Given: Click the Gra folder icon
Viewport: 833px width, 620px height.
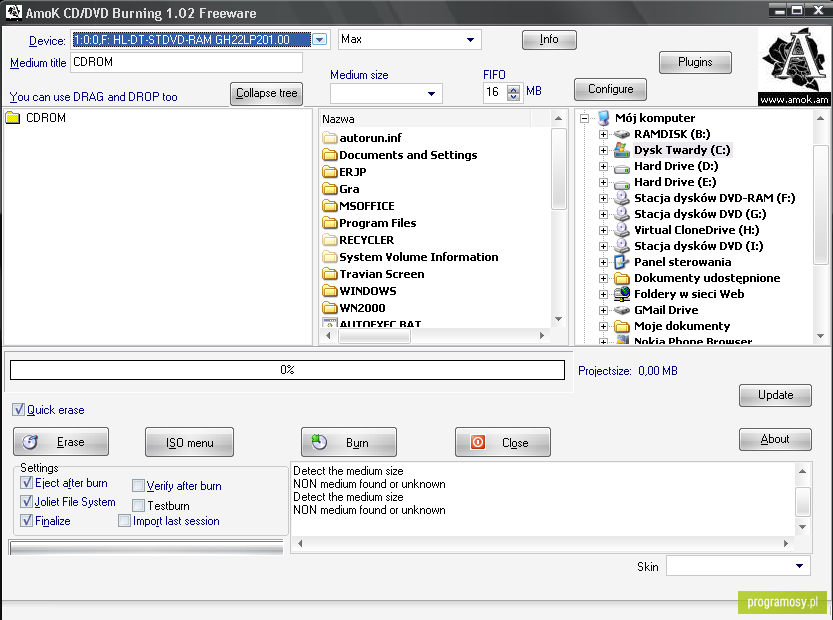Looking at the screenshot, I should (x=330, y=189).
